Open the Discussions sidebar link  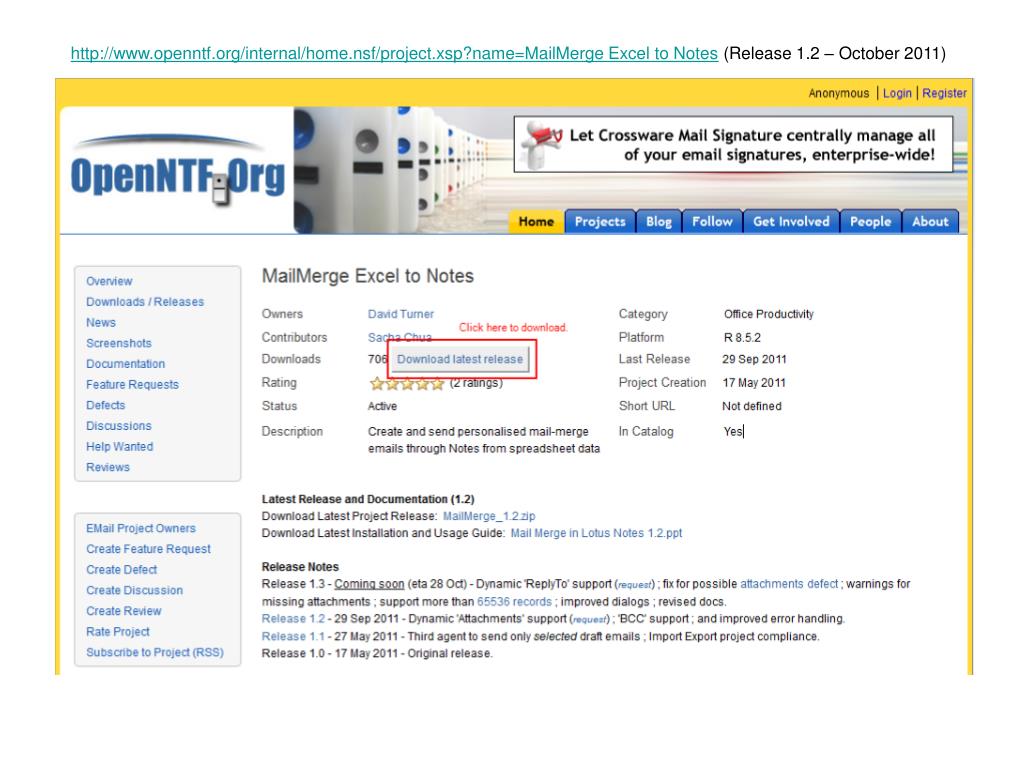click(x=119, y=426)
